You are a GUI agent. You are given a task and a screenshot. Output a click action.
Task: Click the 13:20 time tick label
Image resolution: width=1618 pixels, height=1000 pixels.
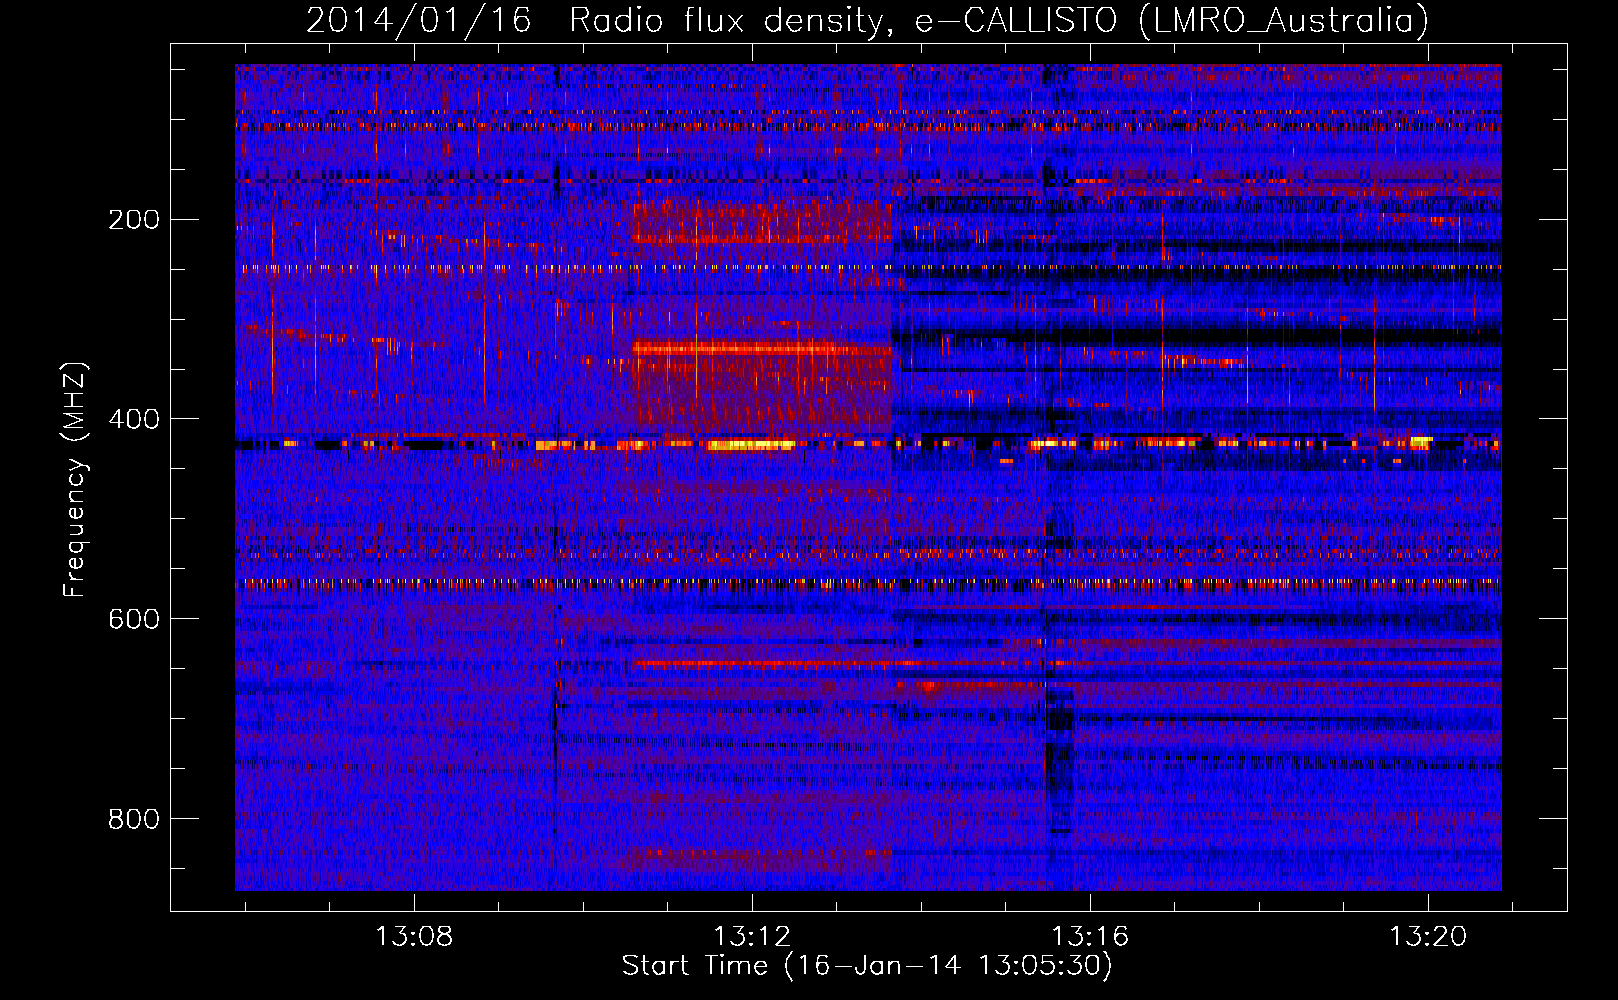point(1428,936)
